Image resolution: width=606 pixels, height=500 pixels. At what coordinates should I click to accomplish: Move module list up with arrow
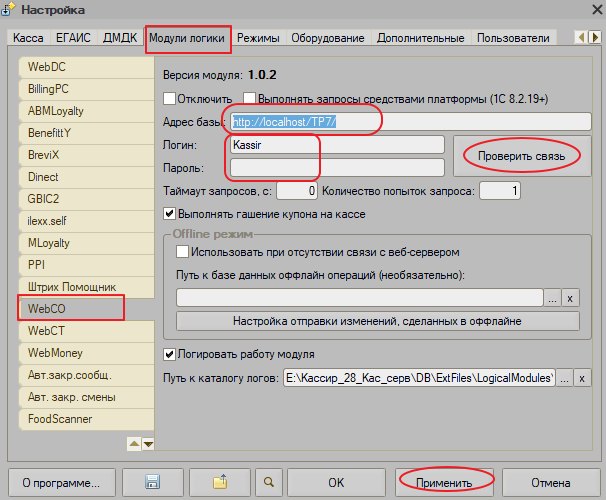[x=134, y=444]
